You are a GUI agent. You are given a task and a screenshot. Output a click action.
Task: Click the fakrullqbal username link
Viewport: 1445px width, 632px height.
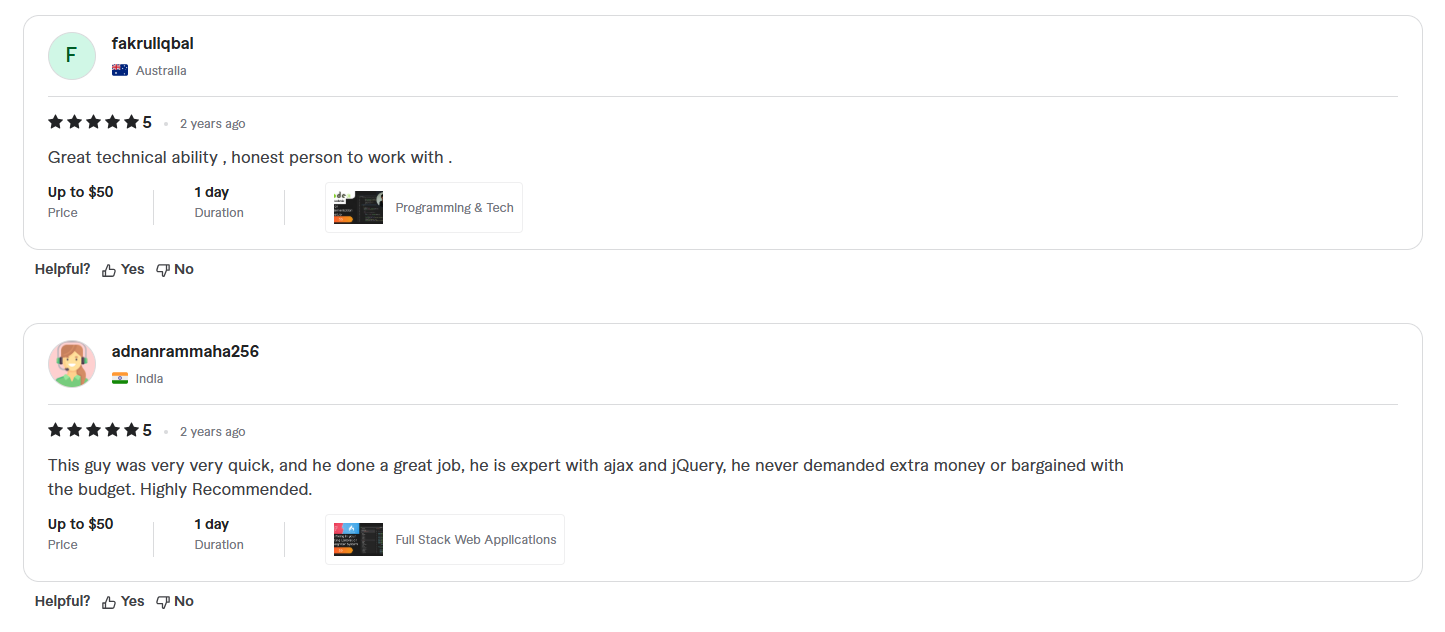click(152, 43)
